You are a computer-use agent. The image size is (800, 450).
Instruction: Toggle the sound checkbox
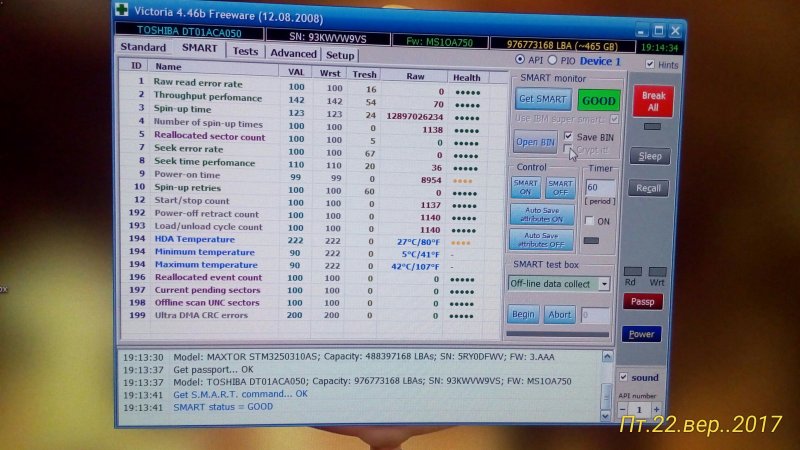click(x=625, y=377)
